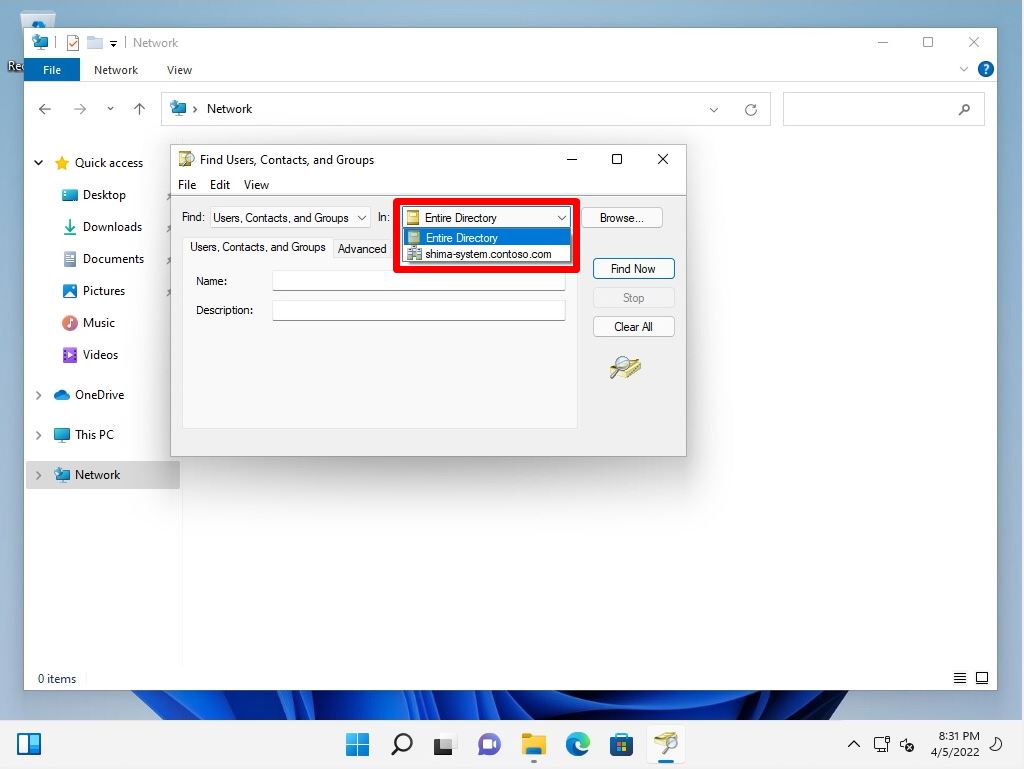Refresh the Network folder view
This screenshot has width=1024, height=769.
[x=751, y=109]
